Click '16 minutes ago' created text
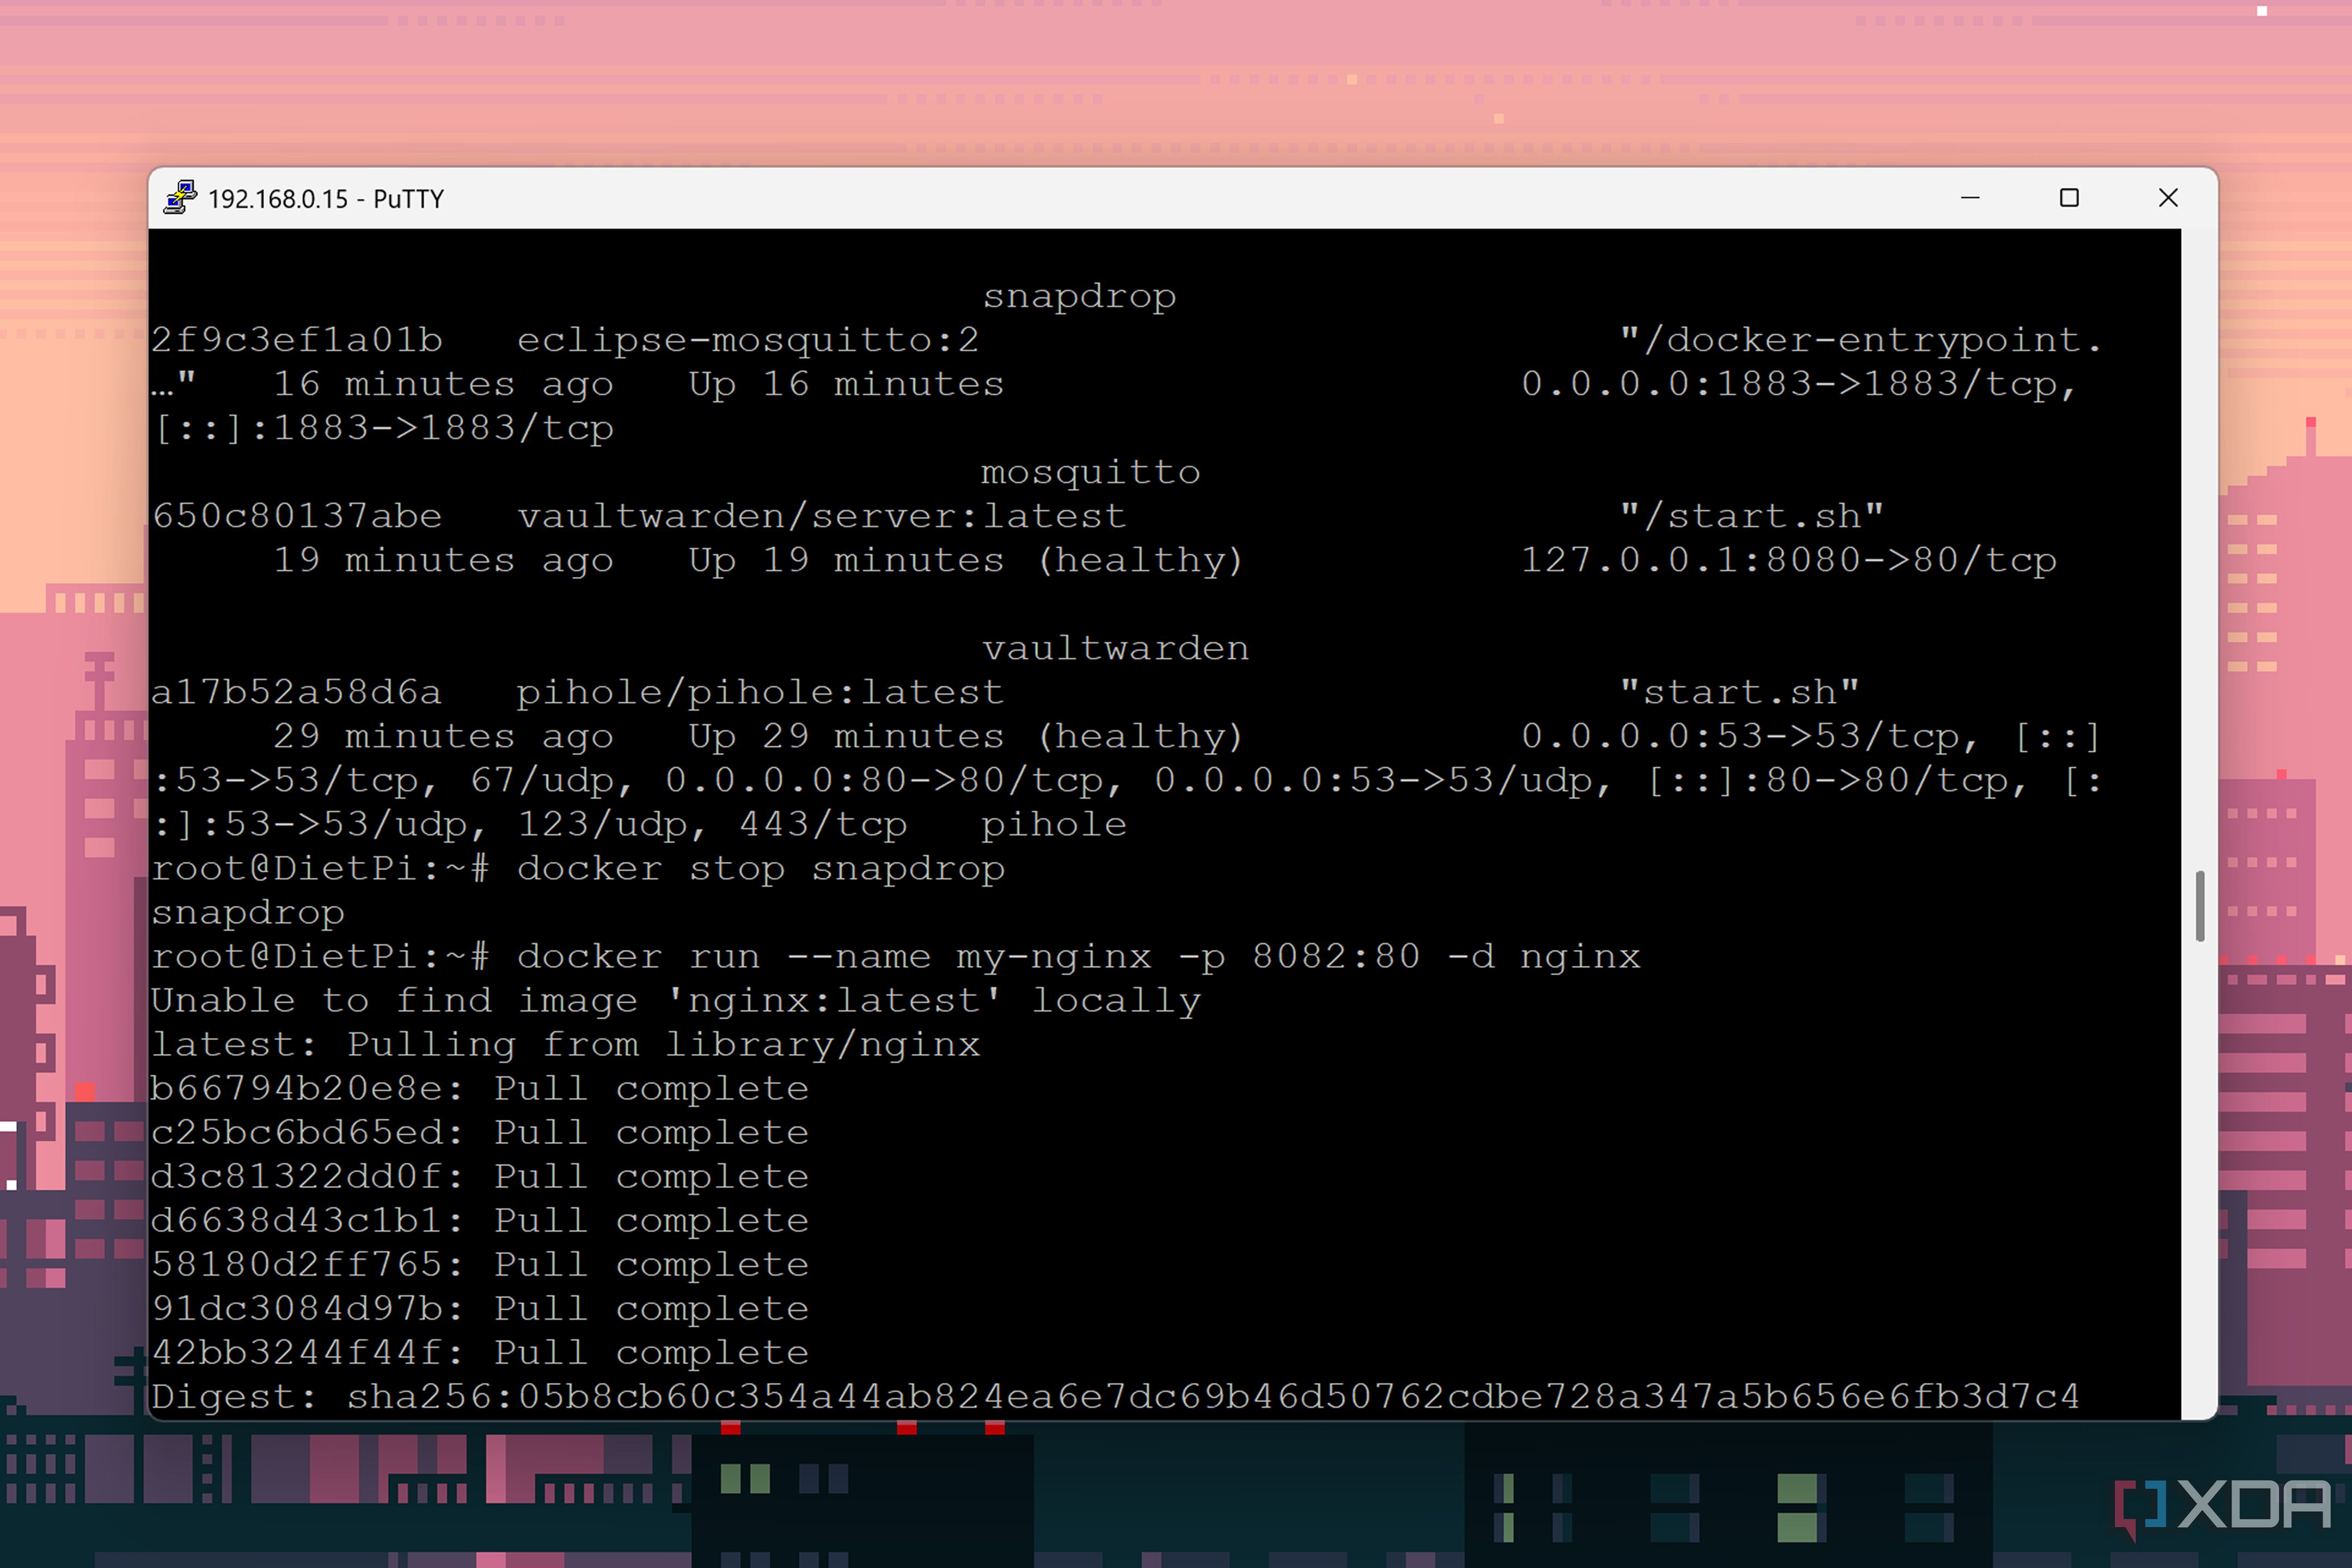Image resolution: width=2352 pixels, height=1568 pixels. pos(443,384)
